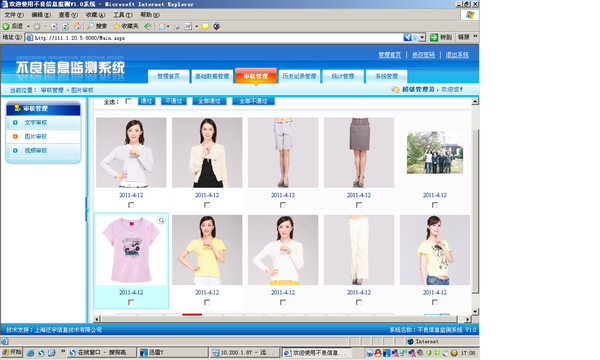Open the Edit icon dropdown arrow

196,26
